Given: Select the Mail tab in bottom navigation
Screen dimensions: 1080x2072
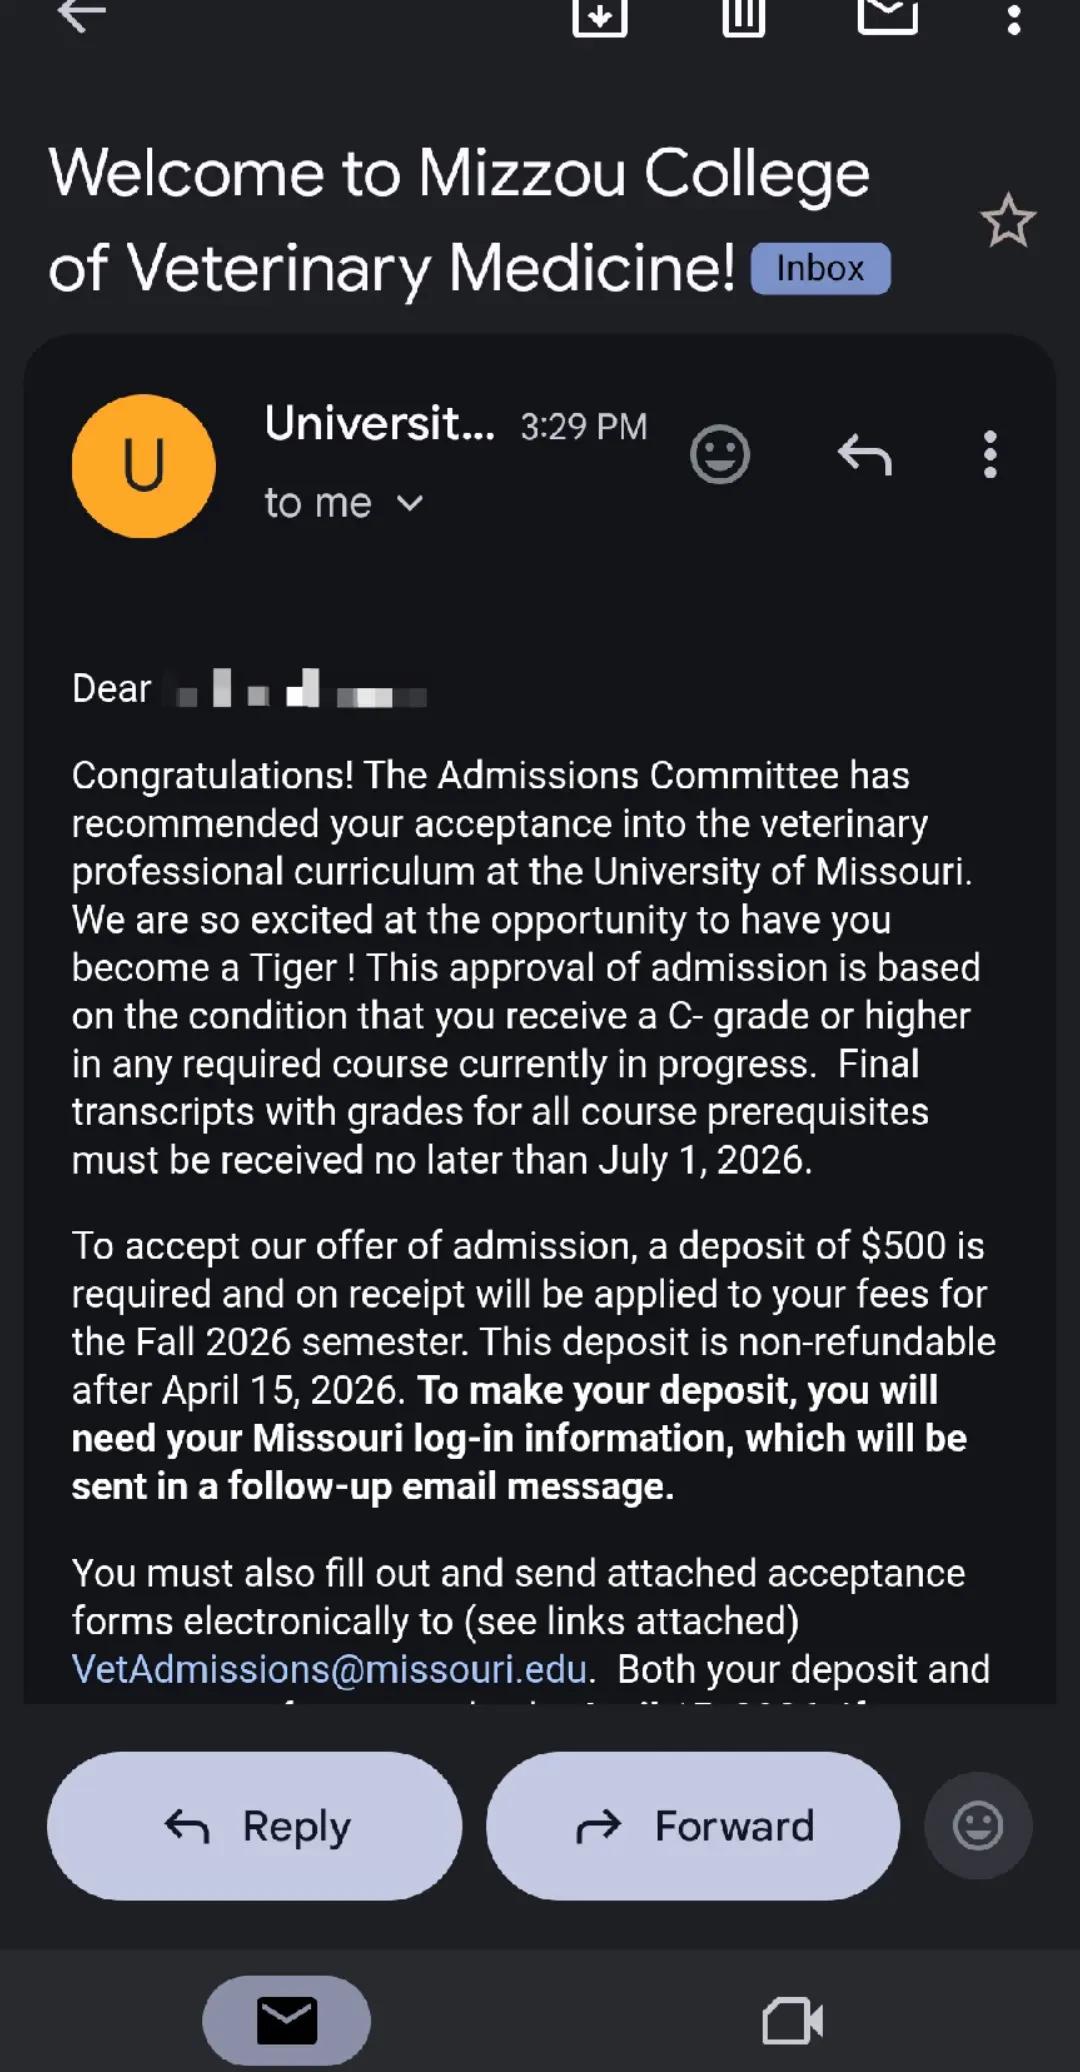Looking at the screenshot, I should point(287,2021).
